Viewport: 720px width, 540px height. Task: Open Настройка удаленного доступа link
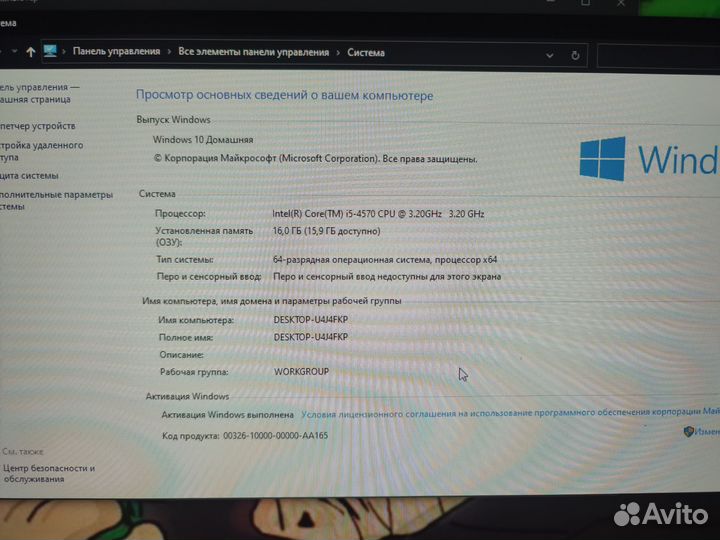click(x=41, y=151)
